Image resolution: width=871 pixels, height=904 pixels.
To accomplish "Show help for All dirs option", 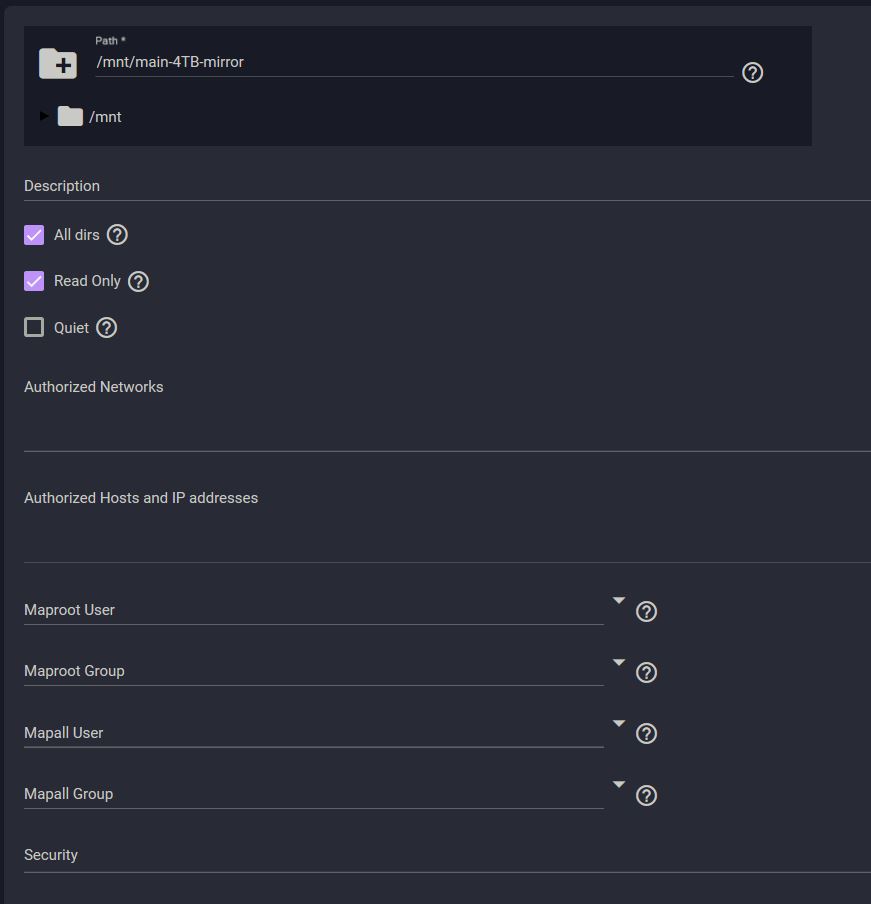I will click(x=118, y=235).
